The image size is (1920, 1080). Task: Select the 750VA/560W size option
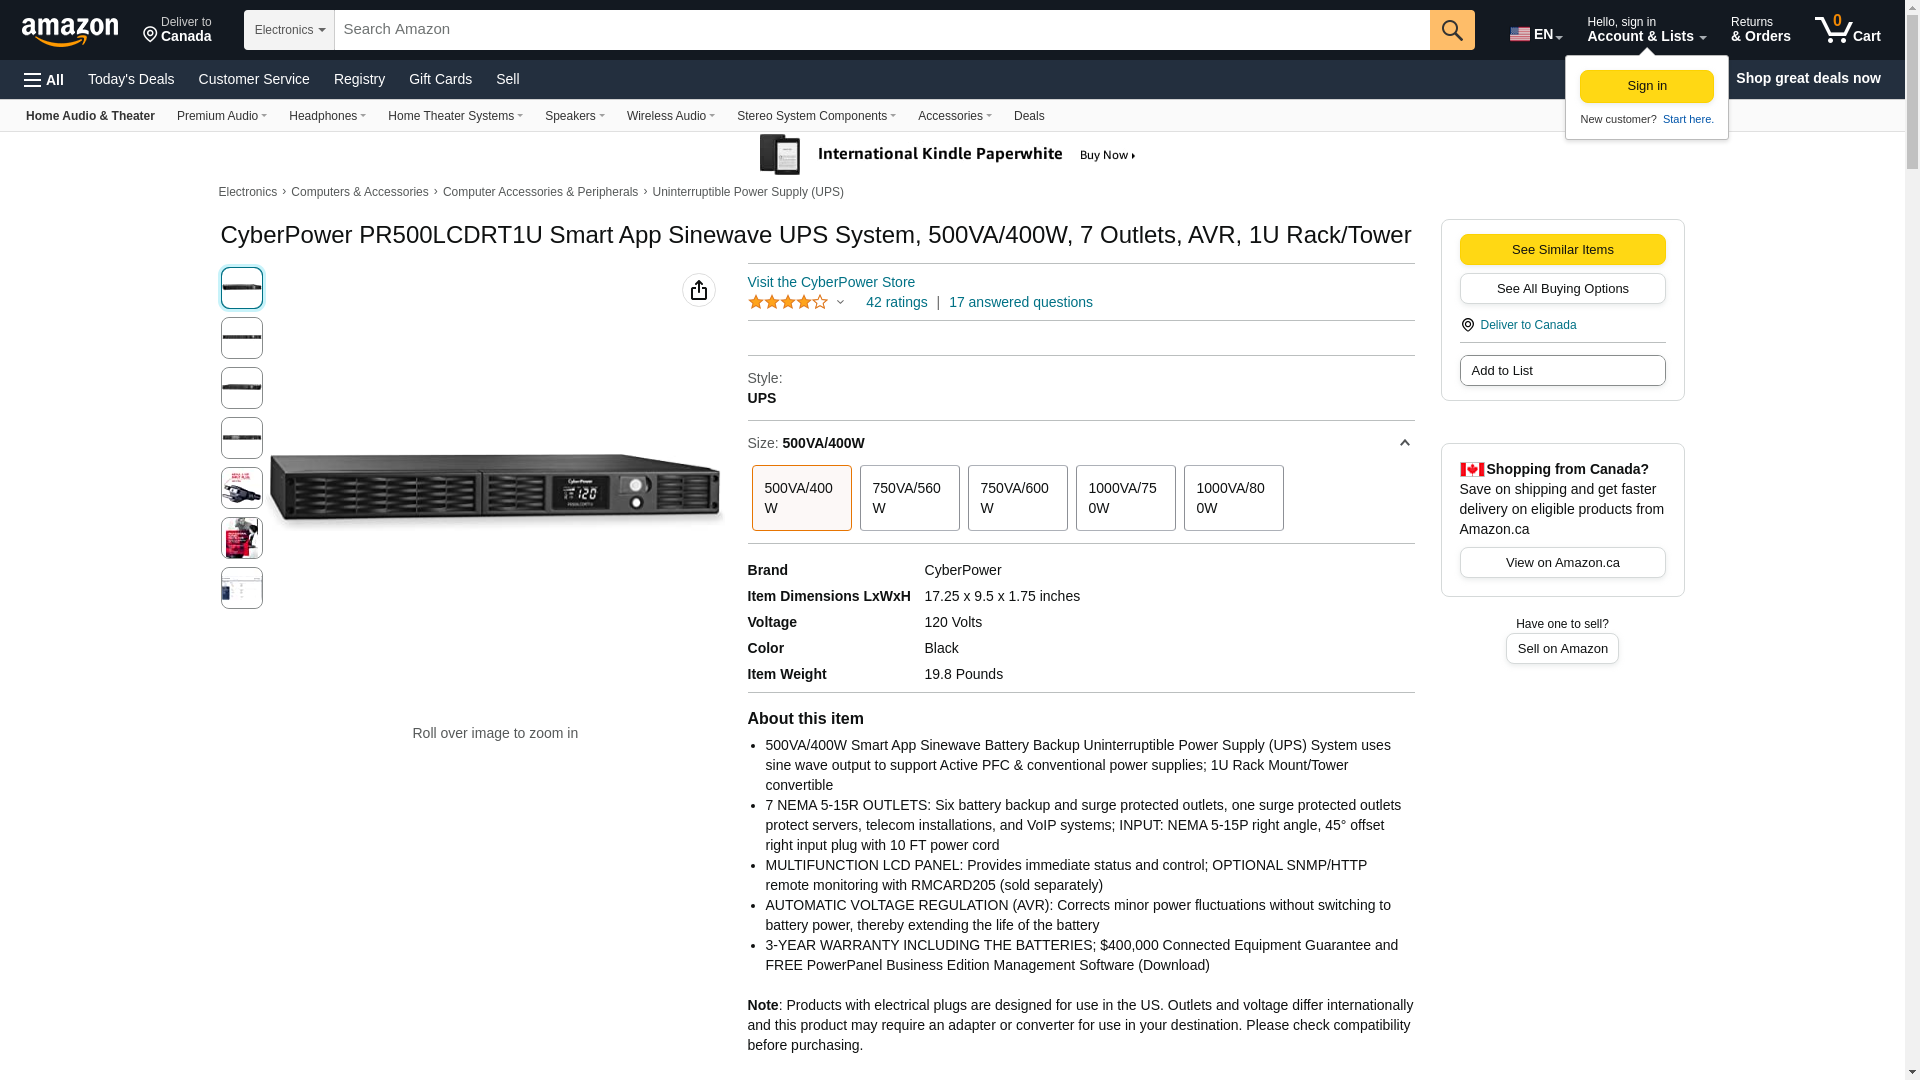coord(909,498)
